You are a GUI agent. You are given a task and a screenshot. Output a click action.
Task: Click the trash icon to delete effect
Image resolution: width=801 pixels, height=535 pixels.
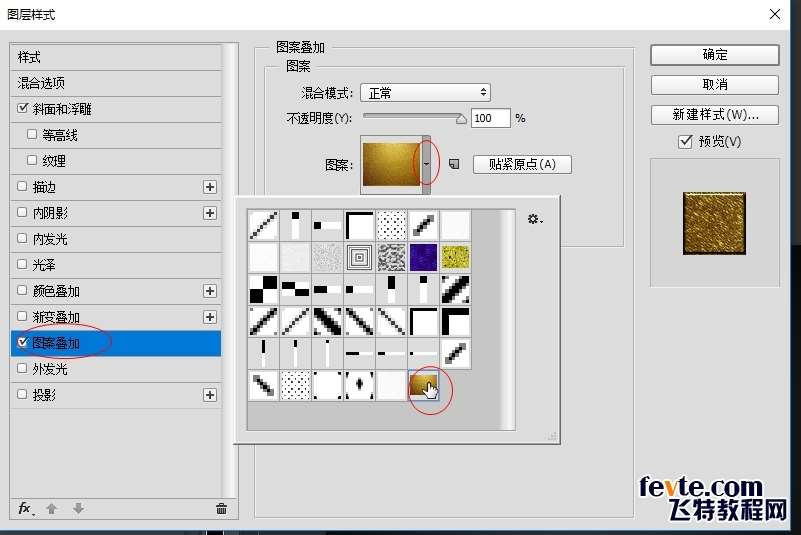click(x=221, y=508)
